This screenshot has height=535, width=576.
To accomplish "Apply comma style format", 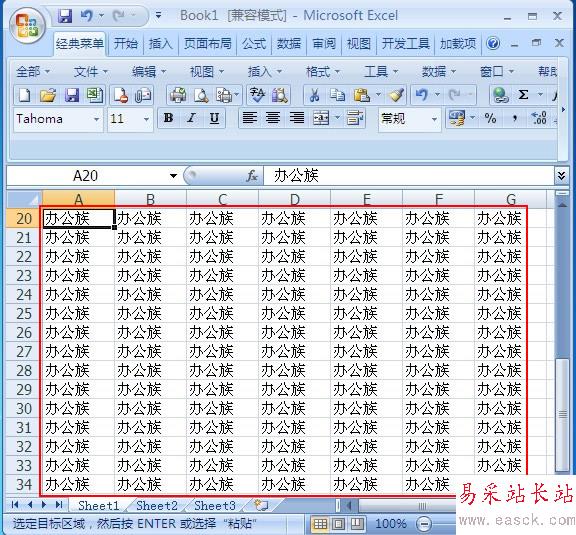I will pos(515,118).
